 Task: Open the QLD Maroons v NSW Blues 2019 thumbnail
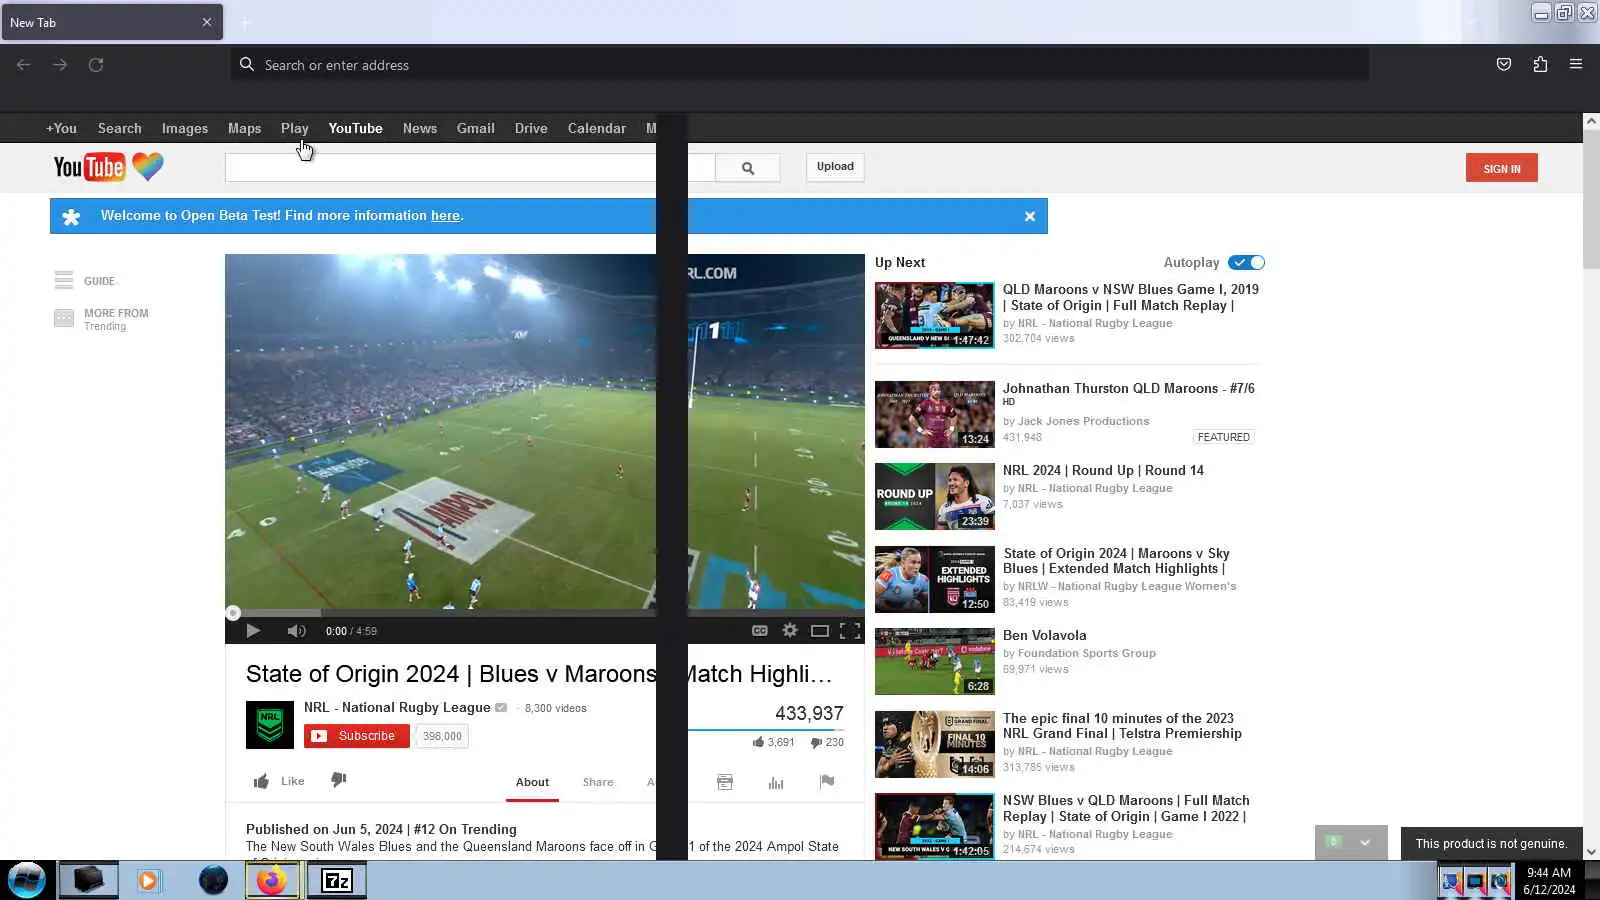pyautogui.click(x=935, y=316)
